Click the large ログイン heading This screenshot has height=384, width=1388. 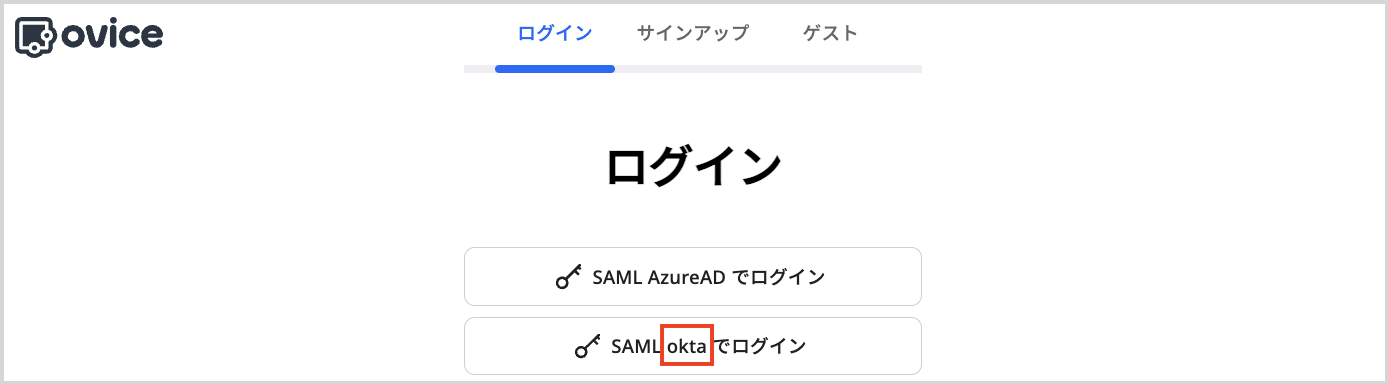click(693, 166)
